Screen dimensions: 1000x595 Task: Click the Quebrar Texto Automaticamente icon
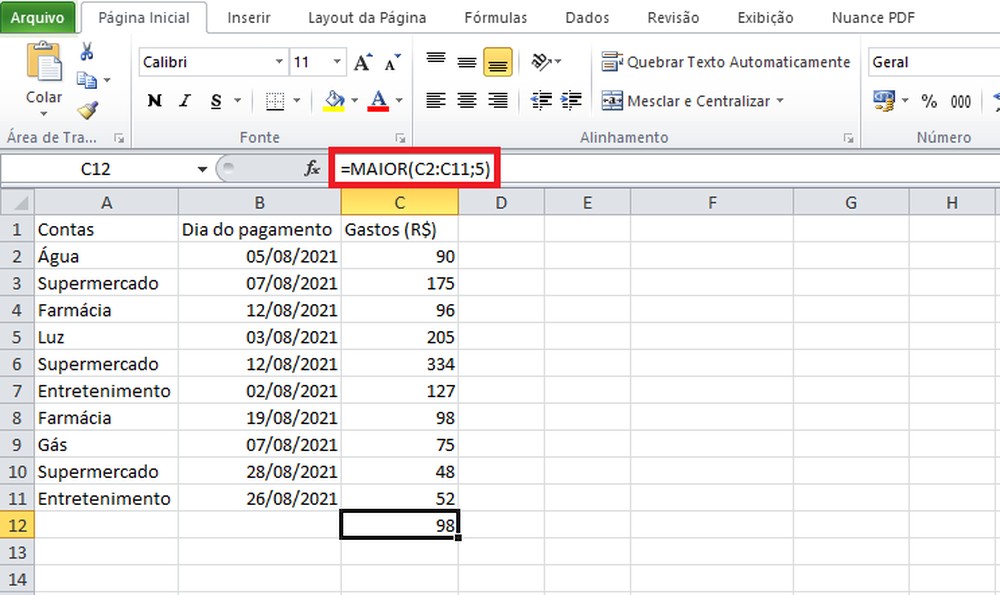point(614,61)
